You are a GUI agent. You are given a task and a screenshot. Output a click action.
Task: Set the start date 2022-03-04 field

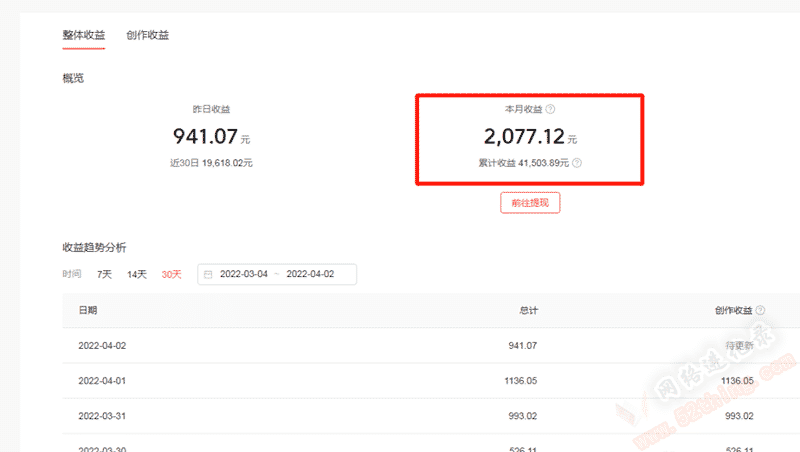(x=244, y=274)
